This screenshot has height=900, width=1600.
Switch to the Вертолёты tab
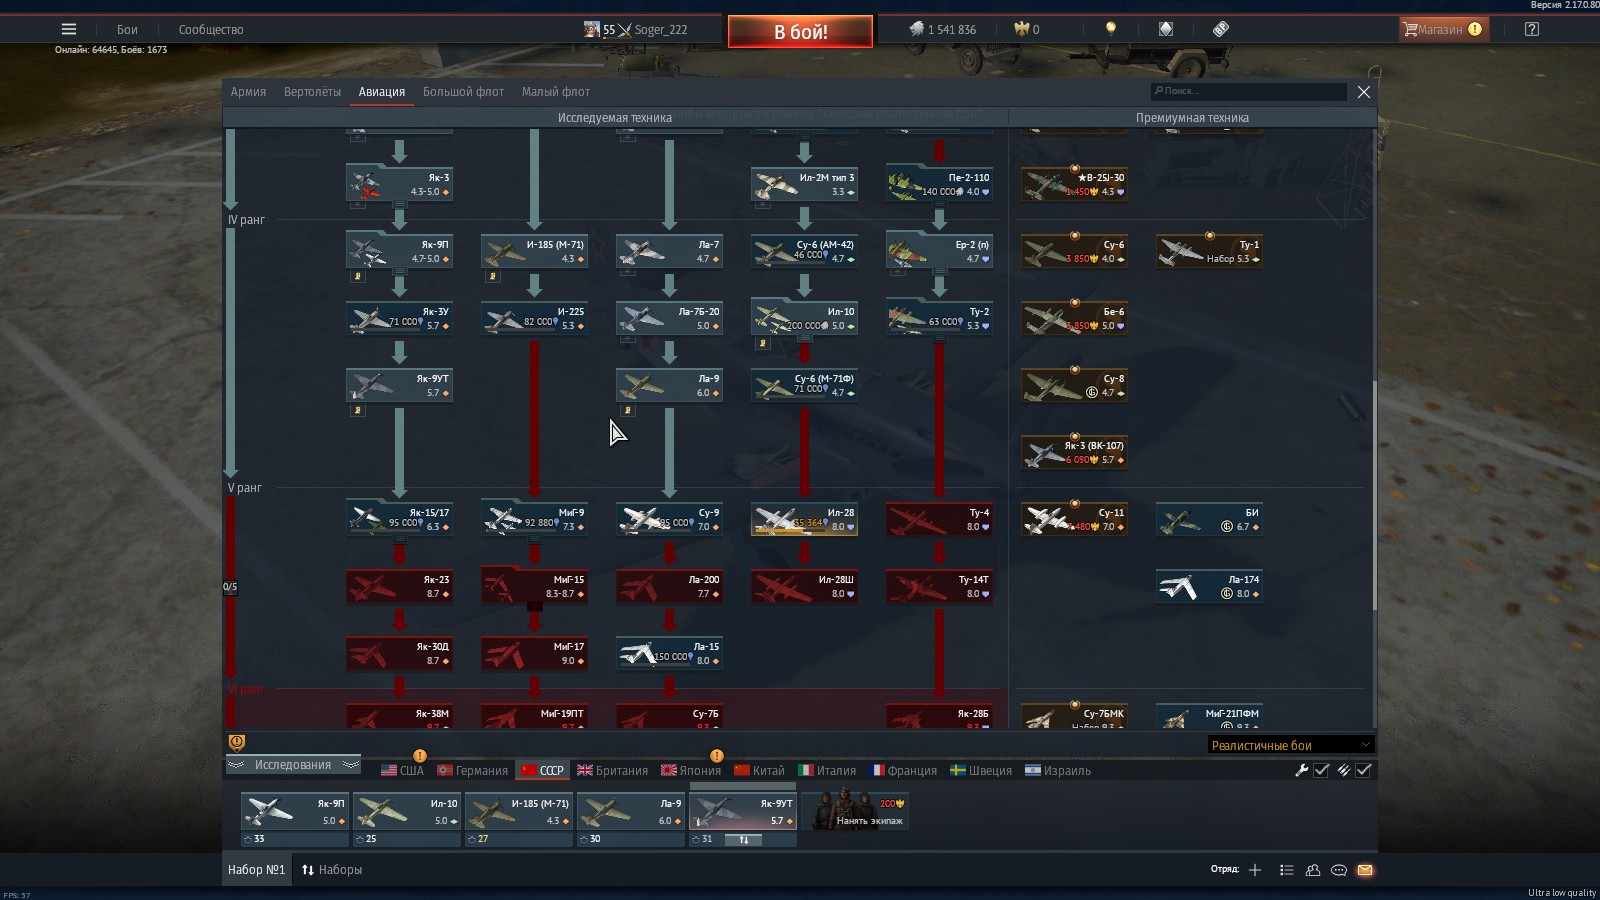tap(312, 92)
